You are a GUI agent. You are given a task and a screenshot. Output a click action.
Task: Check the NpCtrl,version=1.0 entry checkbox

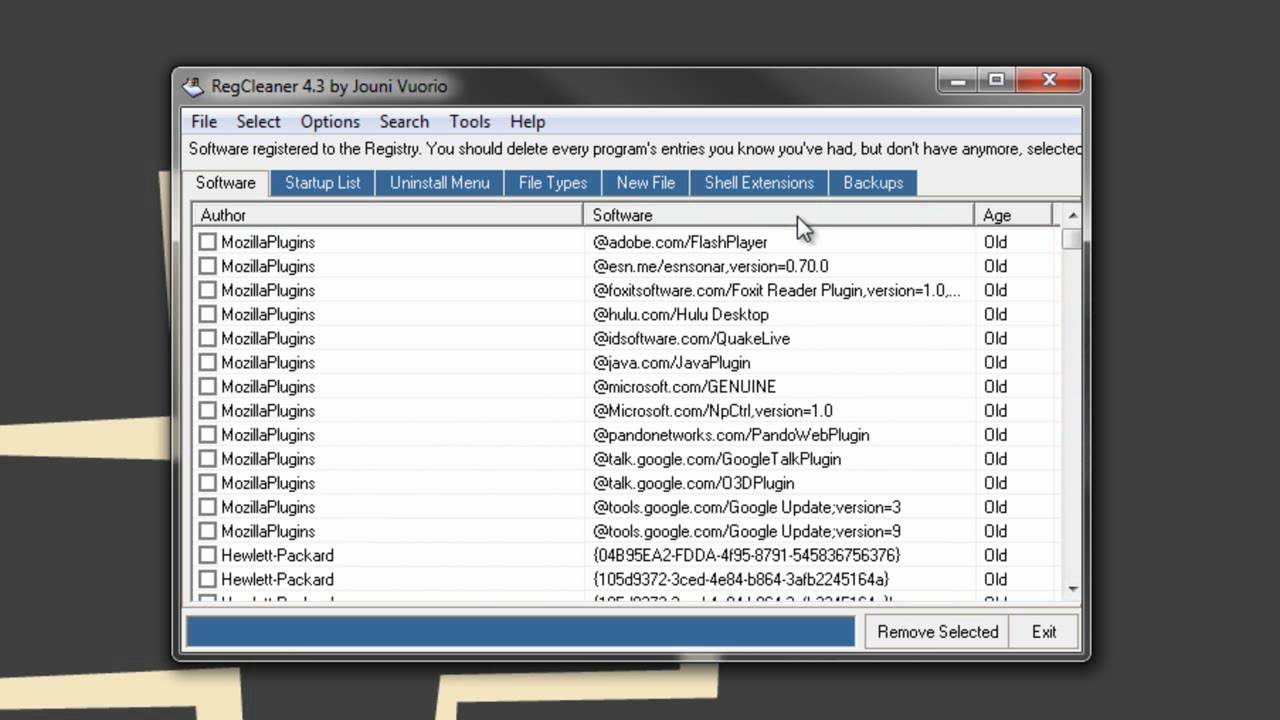pyautogui.click(x=207, y=410)
